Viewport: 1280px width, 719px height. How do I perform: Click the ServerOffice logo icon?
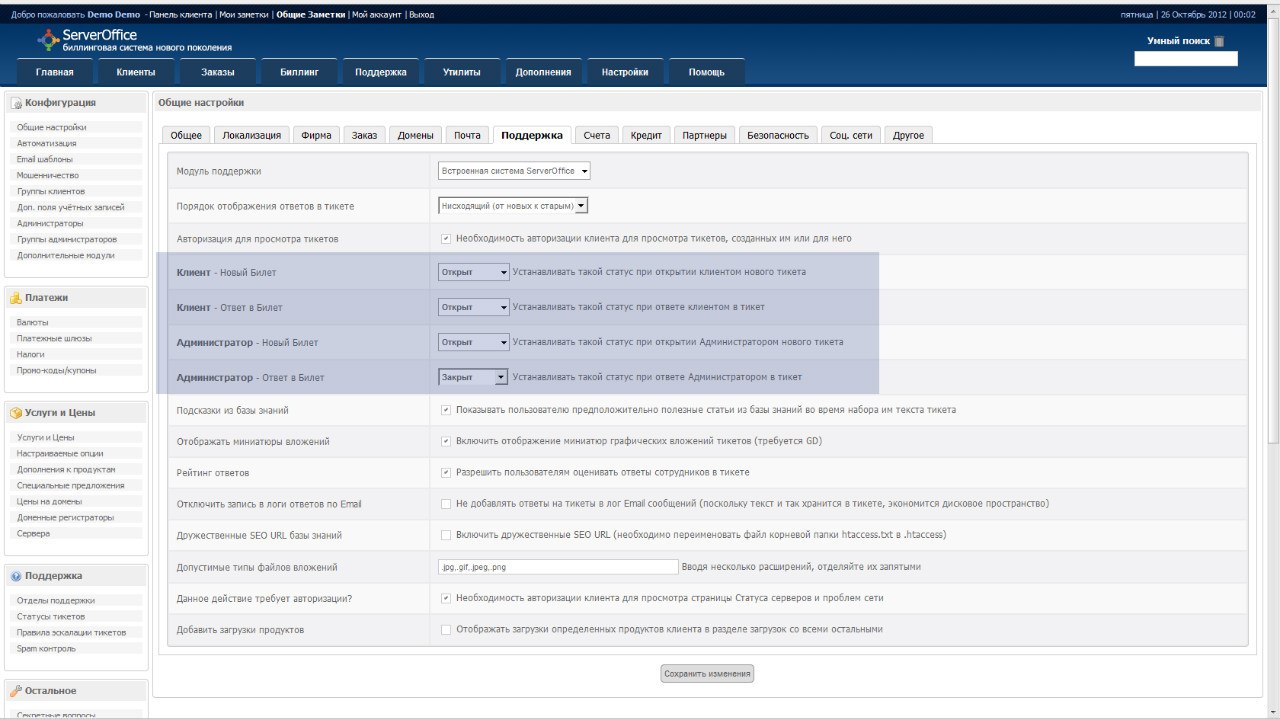(x=48, y=39)
